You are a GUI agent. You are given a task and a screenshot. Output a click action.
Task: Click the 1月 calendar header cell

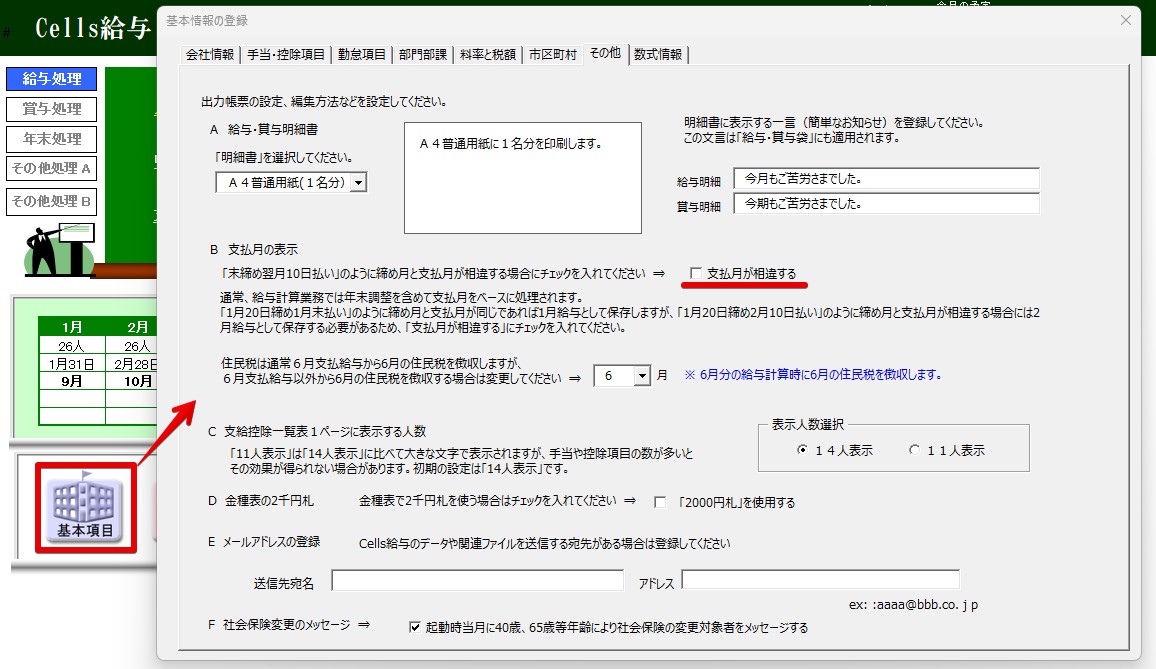[72, 327]
